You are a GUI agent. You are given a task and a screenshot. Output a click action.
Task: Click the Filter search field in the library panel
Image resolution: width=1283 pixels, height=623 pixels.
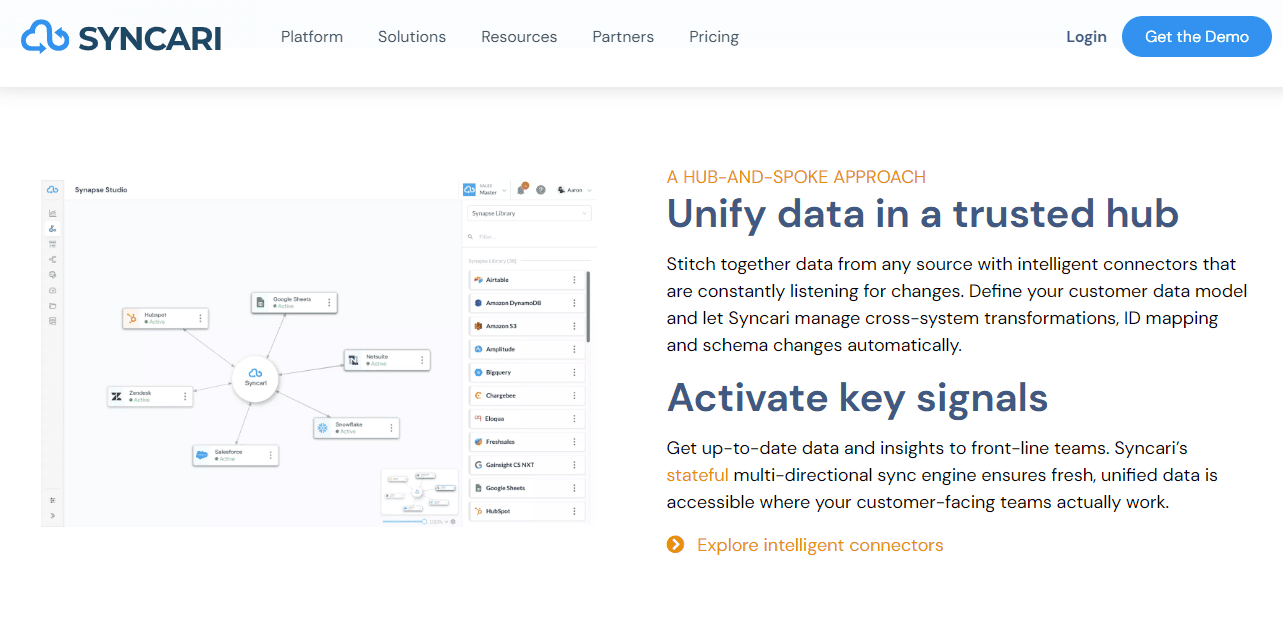click(x=530, y=237)
